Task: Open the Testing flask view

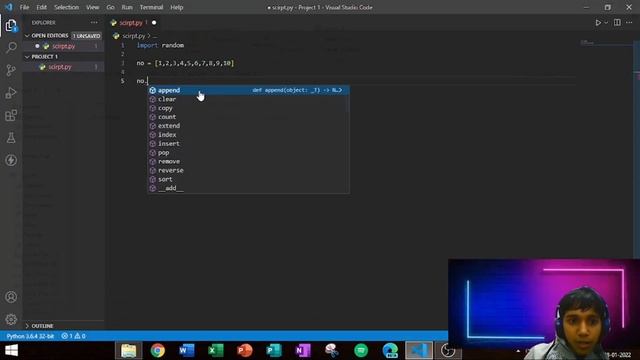Action: coord(11,138)
